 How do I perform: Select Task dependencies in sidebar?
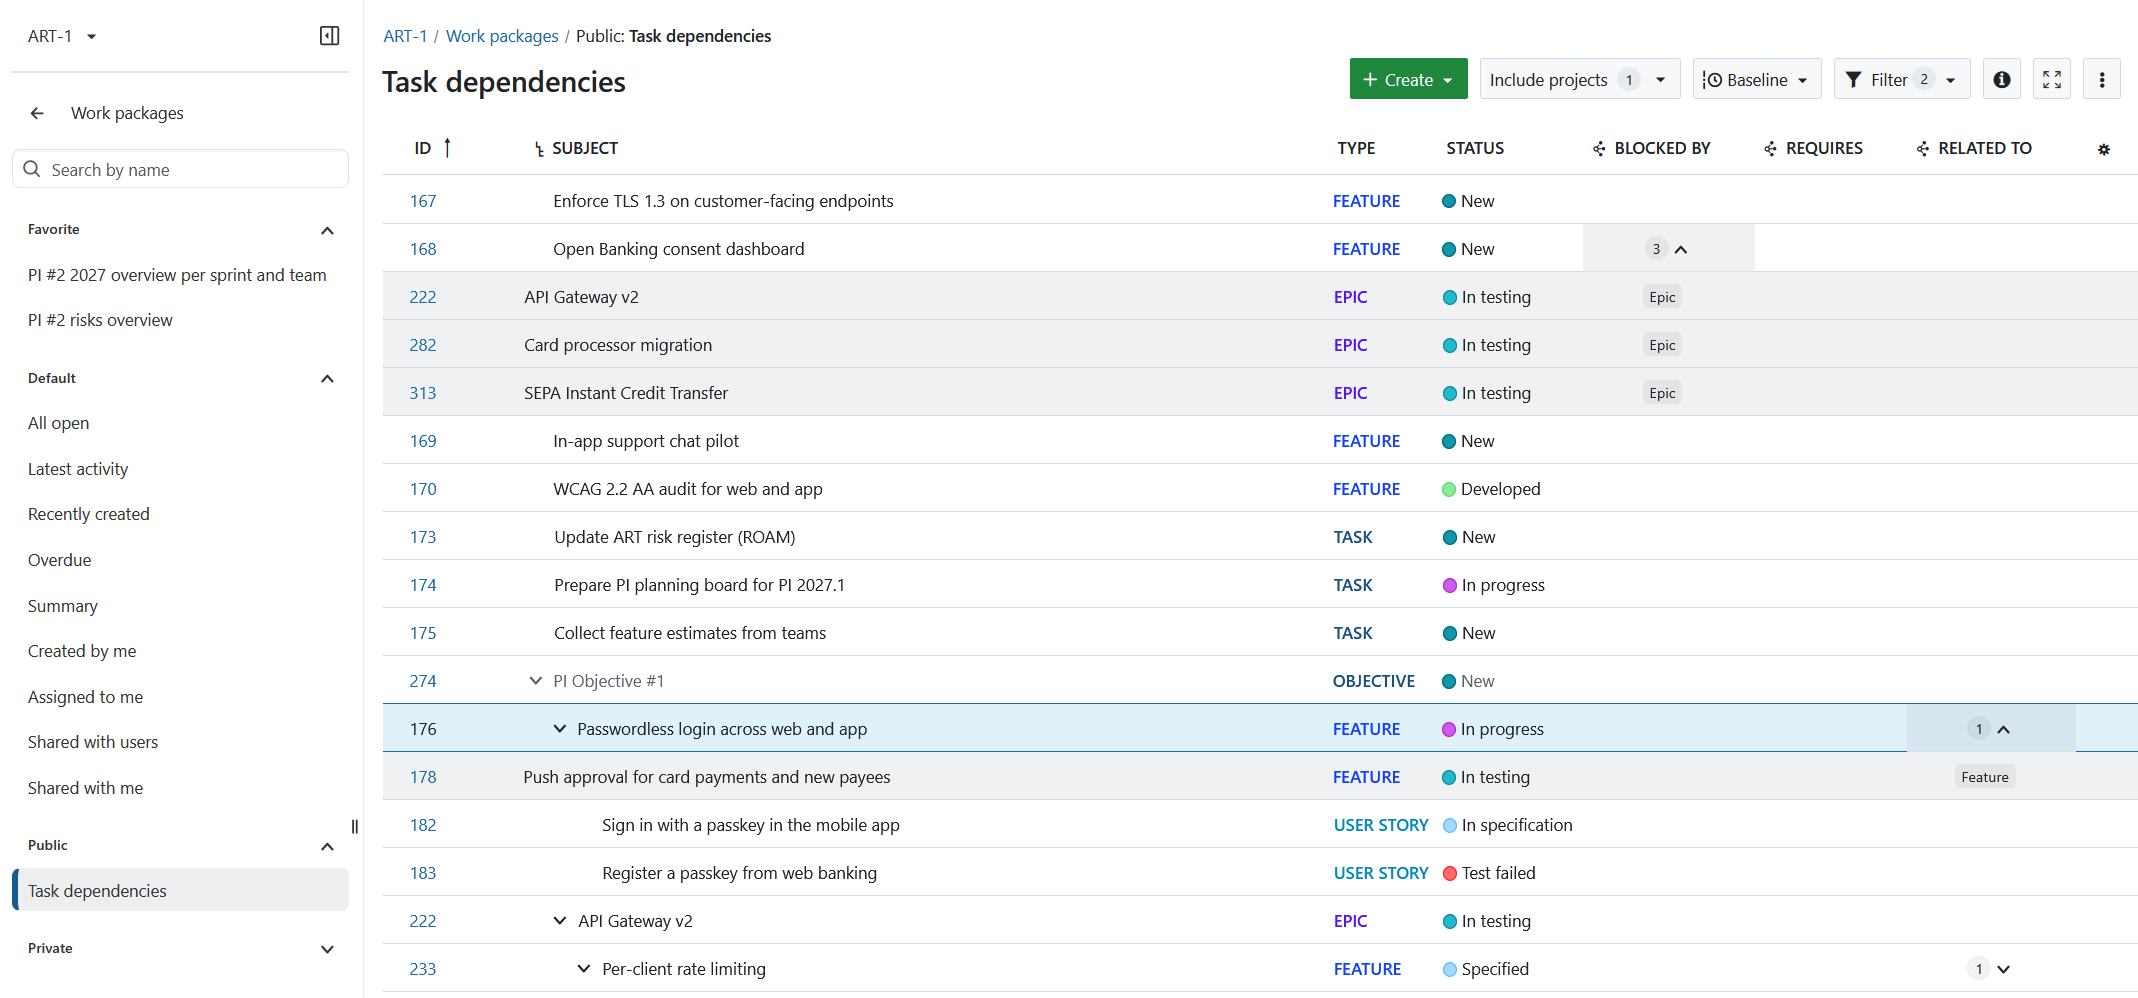(x=180, y=890)
